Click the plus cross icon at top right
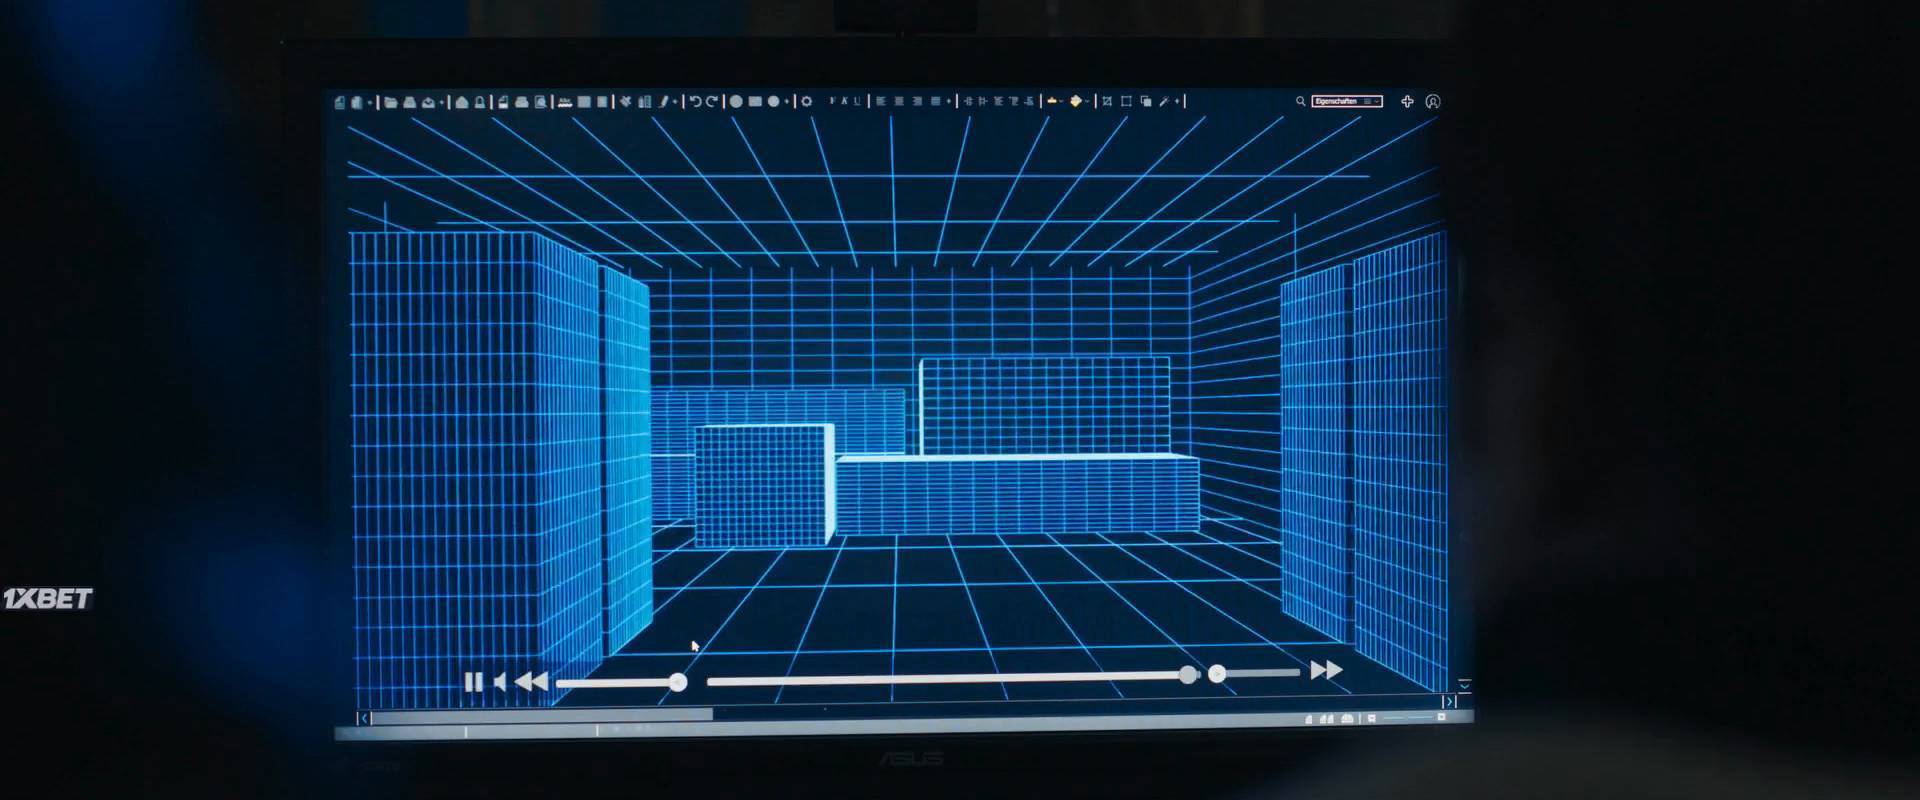The width and height of the screenshot is (1920, 800). point(1407,101)
